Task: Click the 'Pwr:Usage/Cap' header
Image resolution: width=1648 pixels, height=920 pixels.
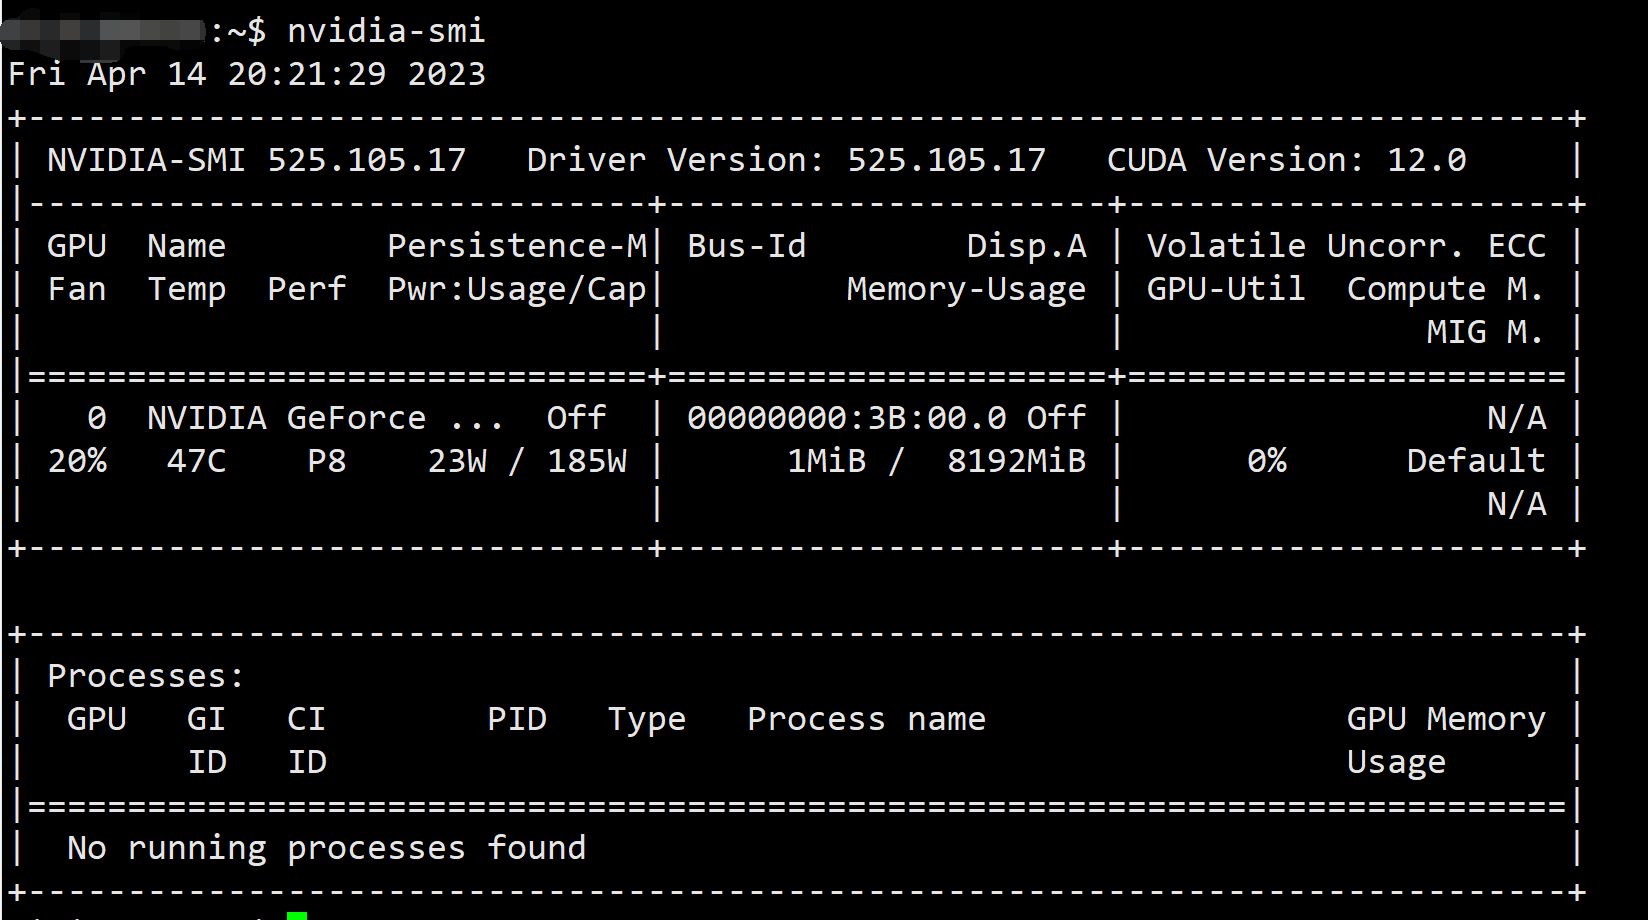Action: click(x=517, y=290)
